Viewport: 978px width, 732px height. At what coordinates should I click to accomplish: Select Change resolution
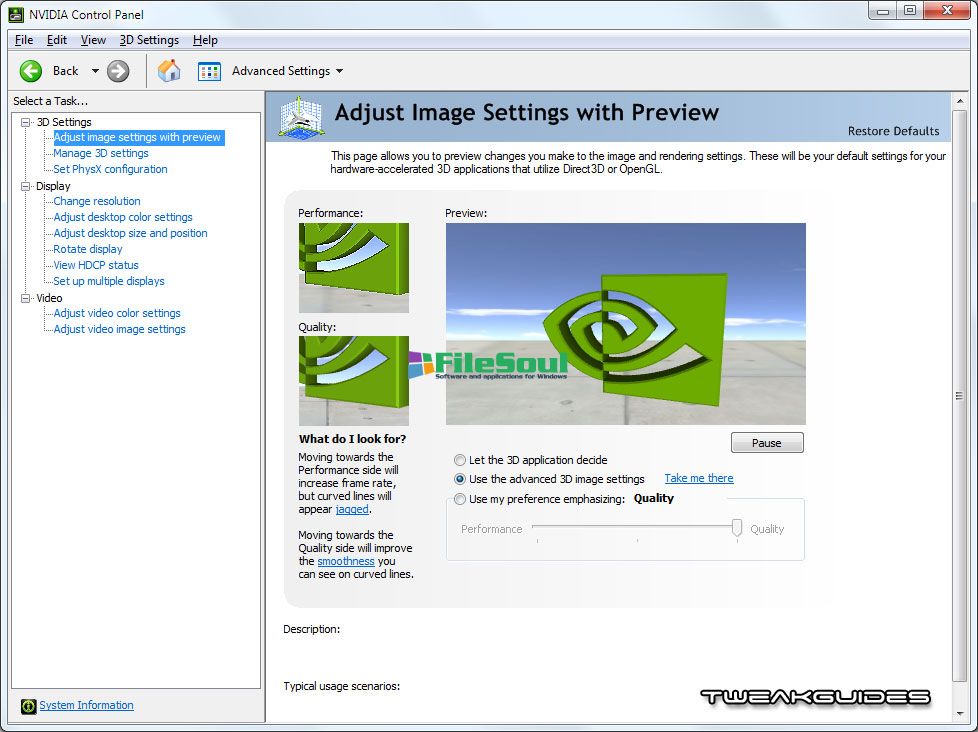click(97, 201)
